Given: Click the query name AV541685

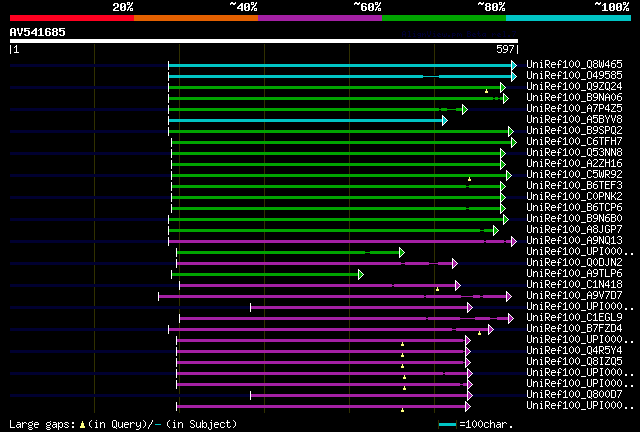Looking at the screenshot, I should [38, 32].
